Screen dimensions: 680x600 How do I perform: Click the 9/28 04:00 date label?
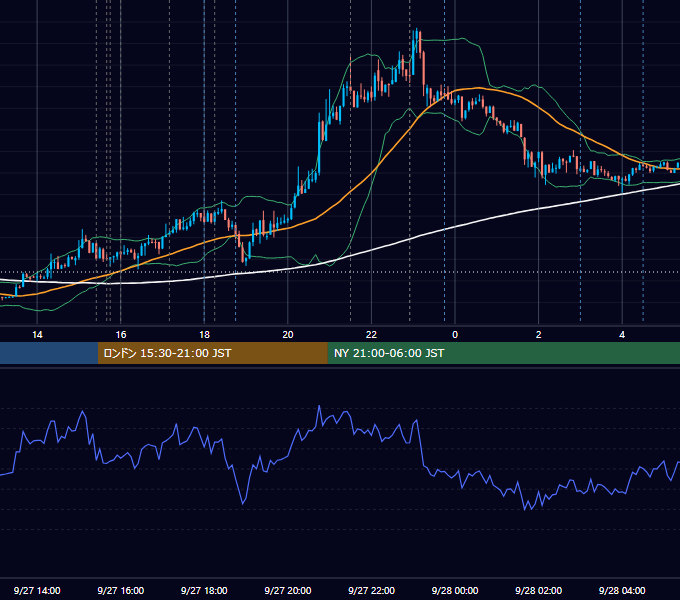(622, 591)
